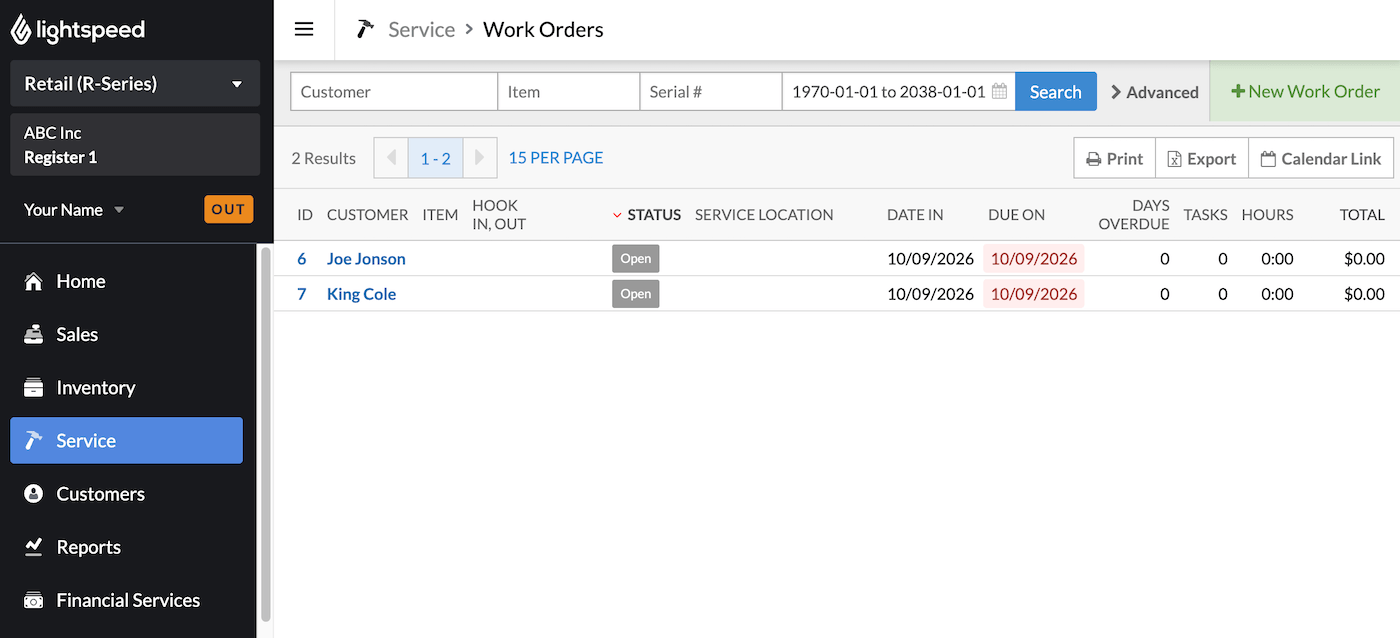Click the 1 - 2 page indicator
The width and height of the screenshot is (1400, 638).
point(435,158)
